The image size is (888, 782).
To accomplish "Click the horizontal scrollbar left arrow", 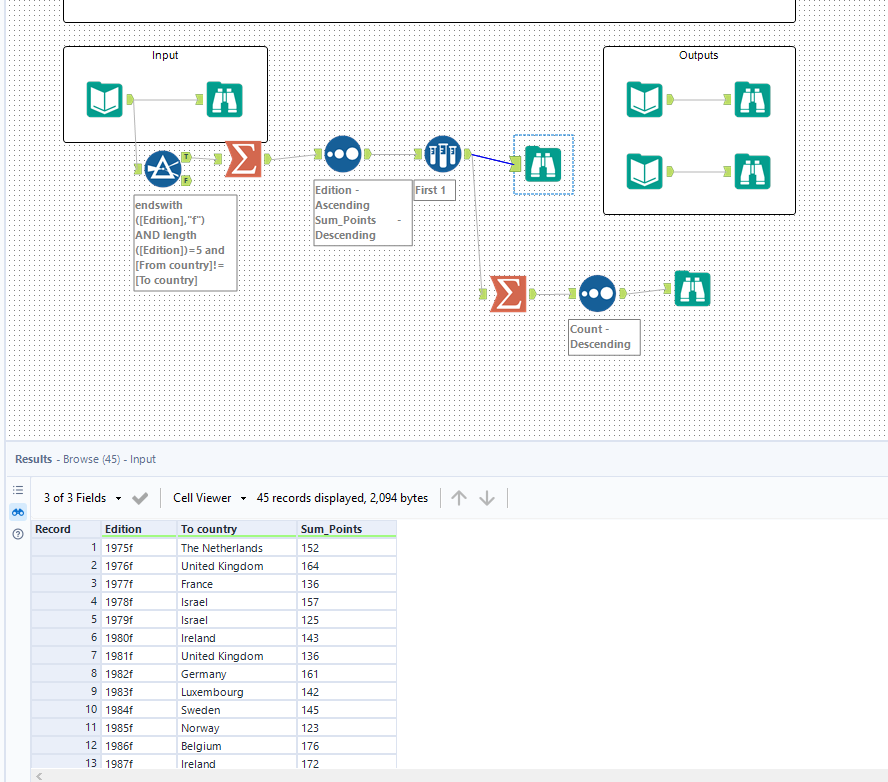I will (39, 776).
